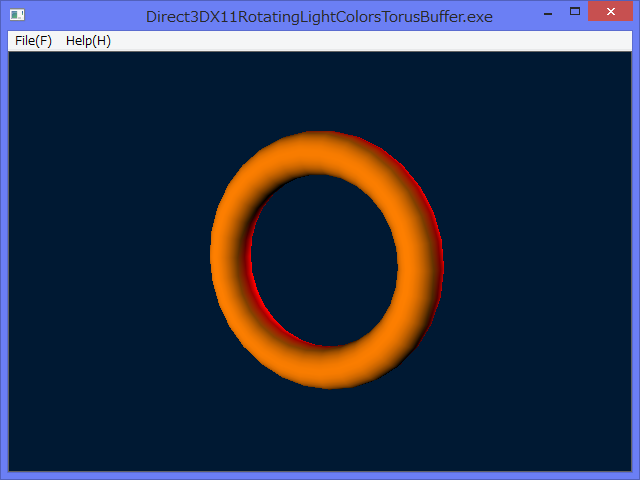Minimize the Direct3DX11 torus window
The width and height of the screenshot is (640, 480).
(548, 12)
